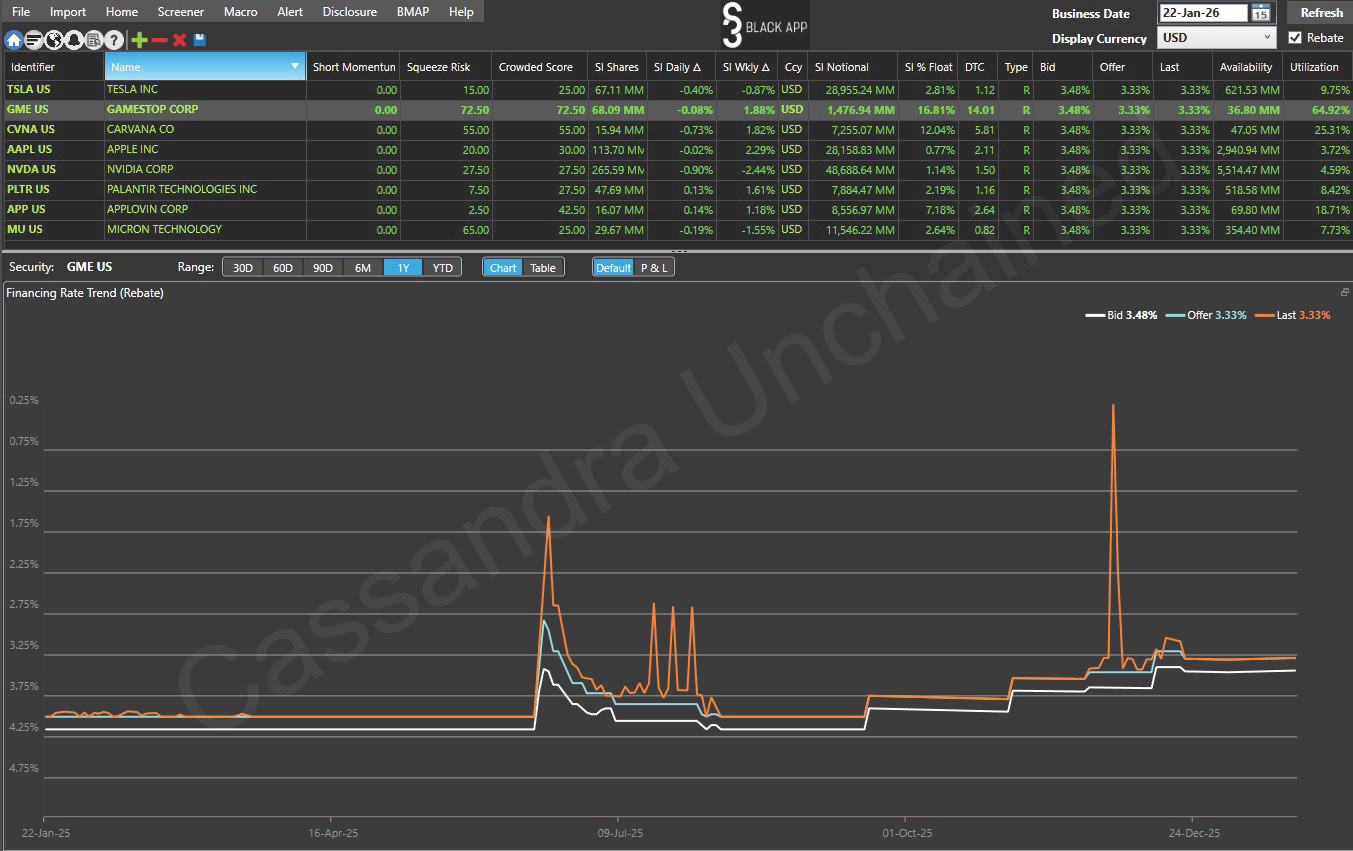Image resolution: width=1353 pixels, height=851 pixels.
Task: Remove a row using red minus icon
Action: pos(159,40)
